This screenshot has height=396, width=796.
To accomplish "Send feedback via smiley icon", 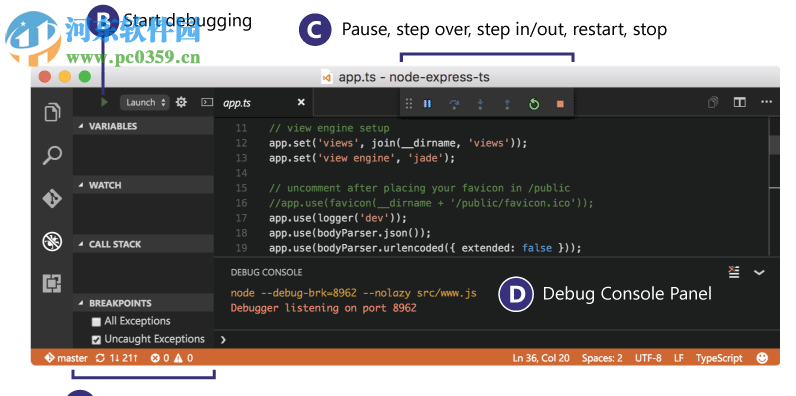I will click(x=762, y=358).
